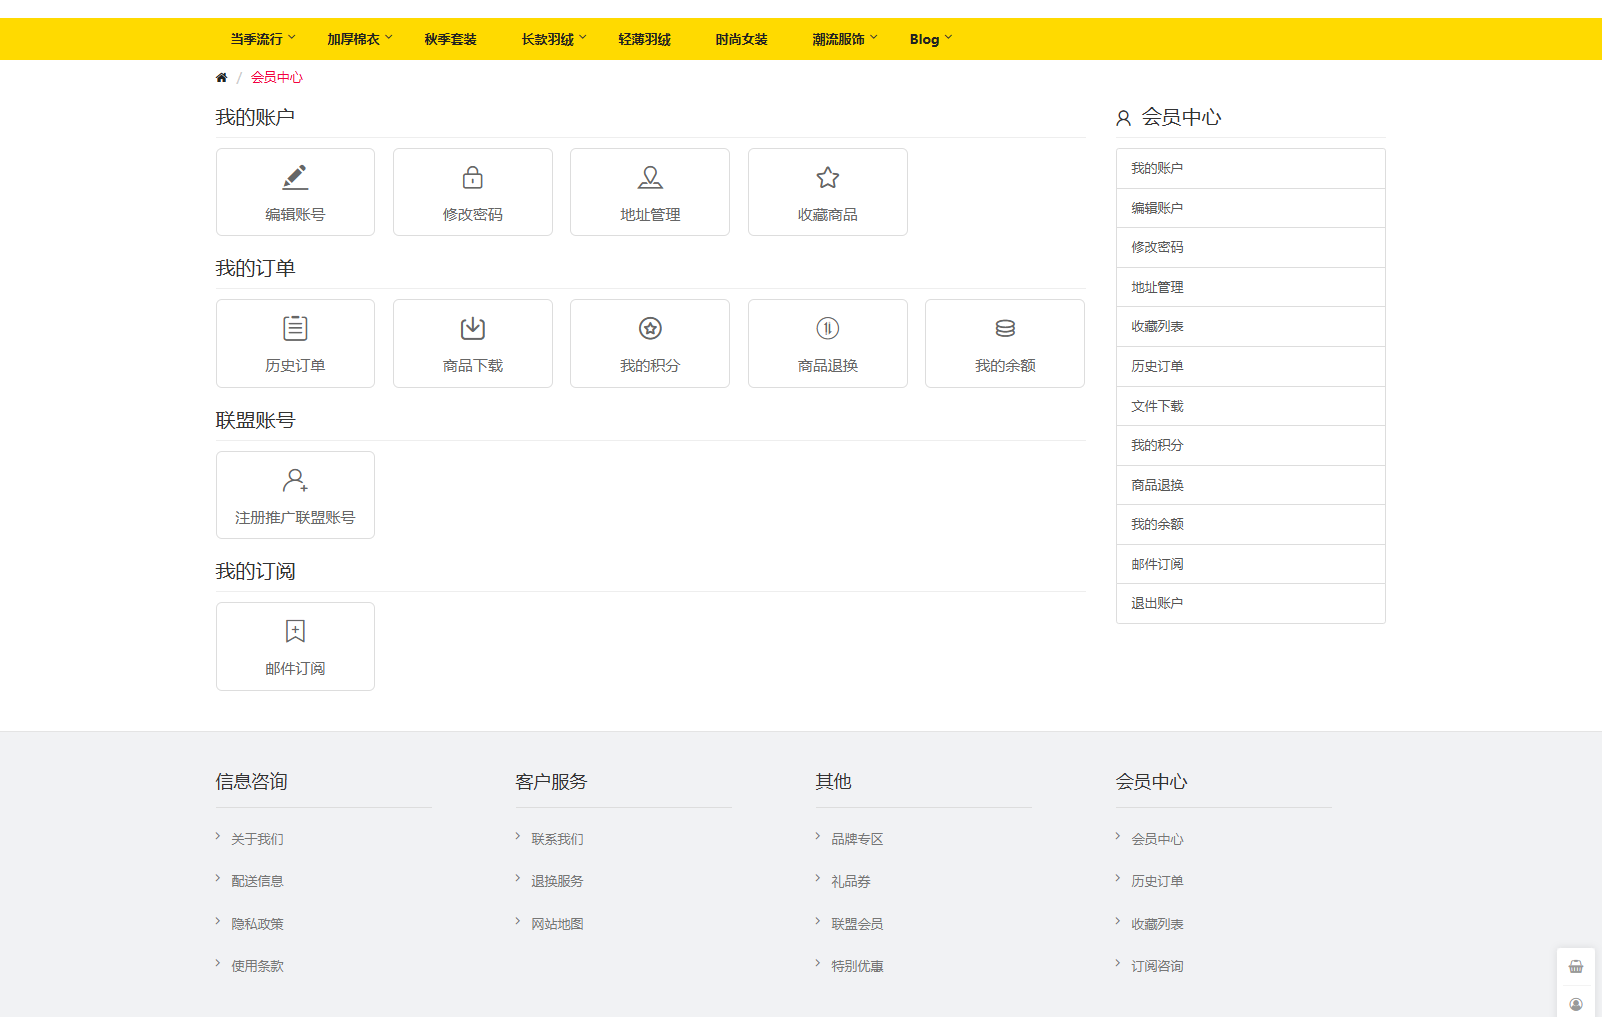Click the 商品退换 card in 我的订单

pyautogui.click(x=827, y=343)
